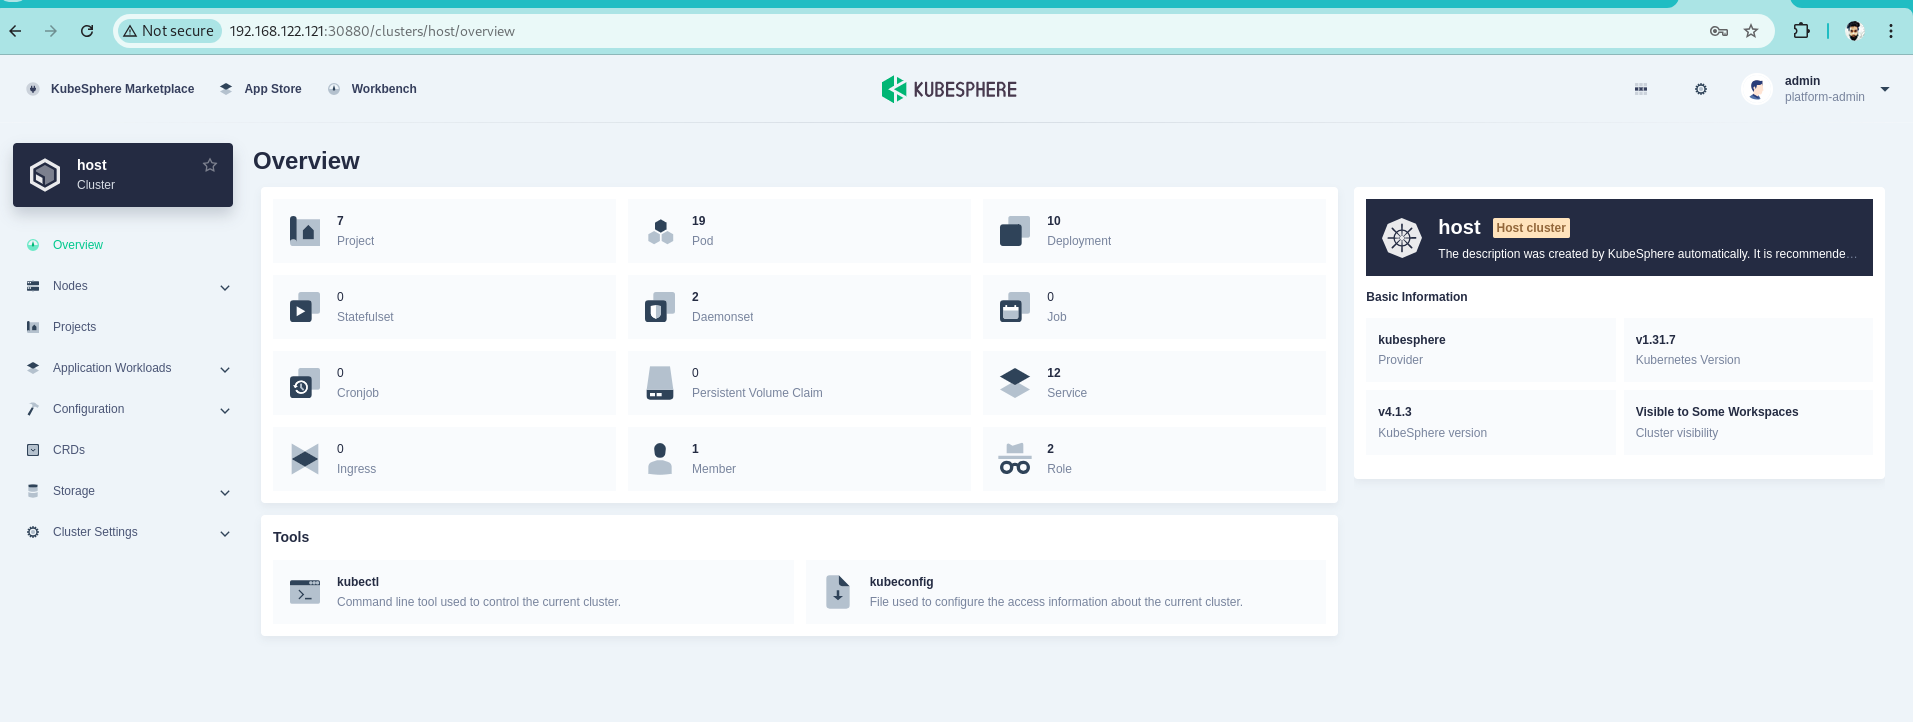This screenshot has width=1913, height=722.
Task: Open the admin account dropdown arrow
Action: (1885, 89)
